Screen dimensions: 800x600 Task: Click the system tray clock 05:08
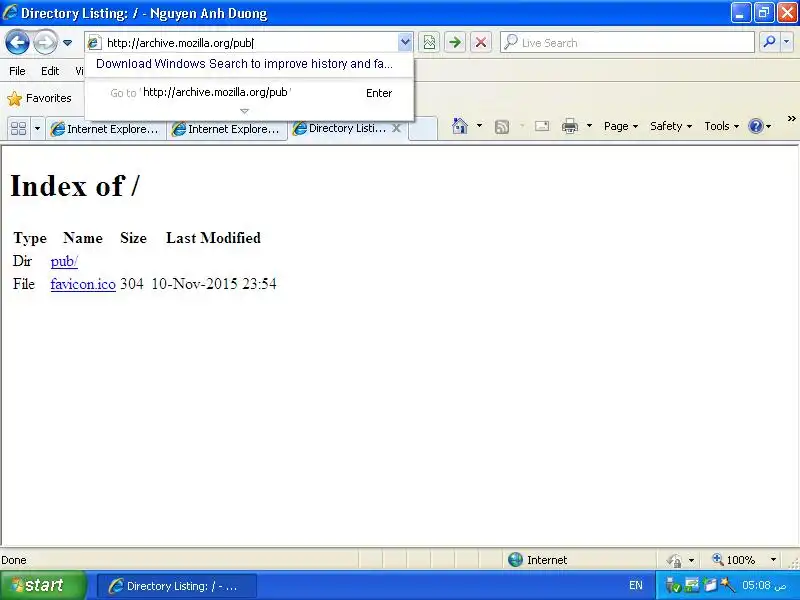coord(764,585)
